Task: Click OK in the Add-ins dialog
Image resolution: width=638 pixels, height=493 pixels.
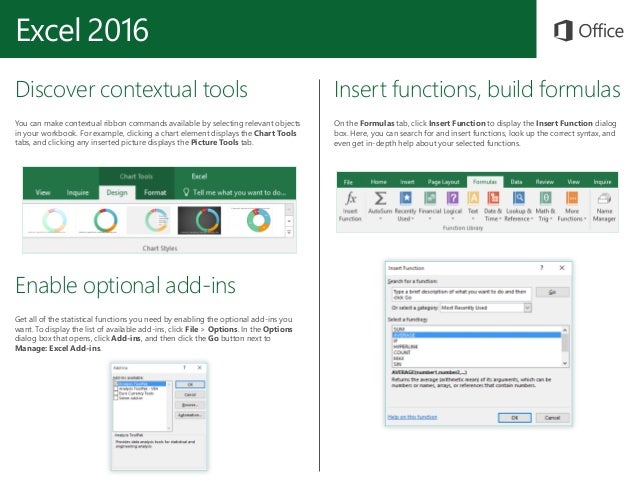Action: 190,384
